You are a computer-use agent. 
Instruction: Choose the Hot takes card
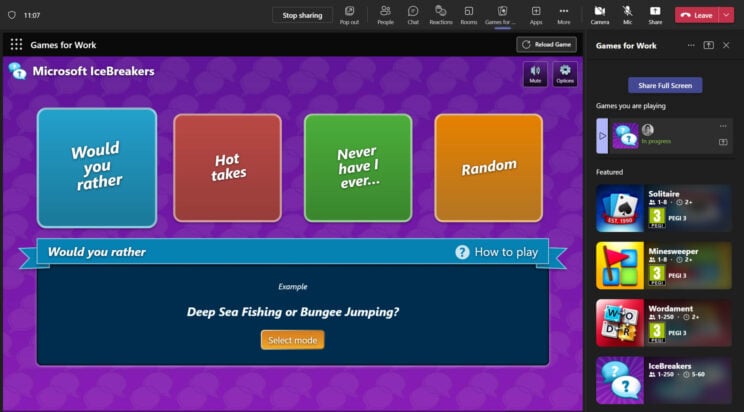[227, 168]
